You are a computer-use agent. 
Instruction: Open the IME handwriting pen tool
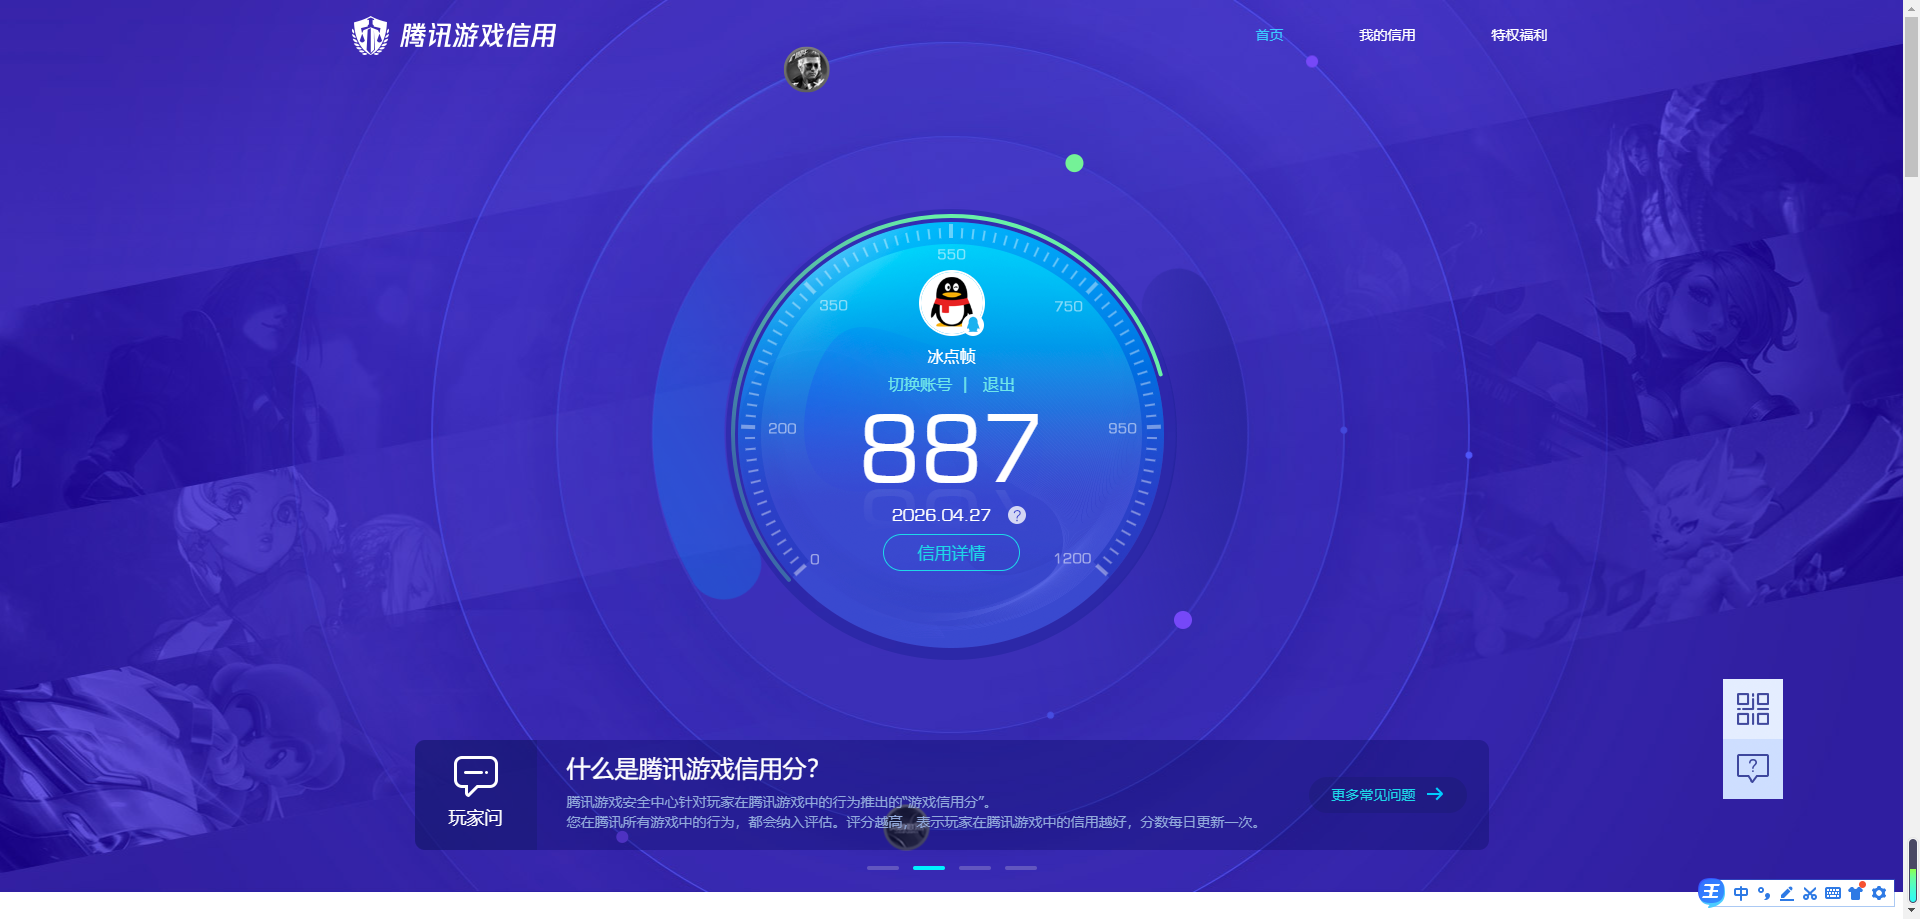(x=1787, y=893)
